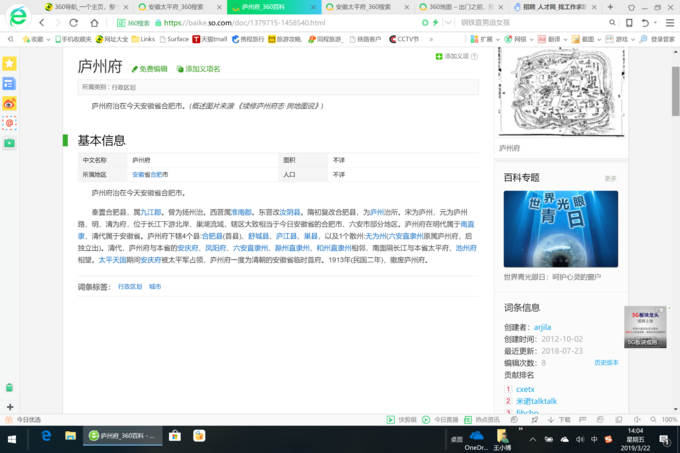Open the 收藏 bookmarks dropdown
680x453 pixels.
tap(33, 39)
